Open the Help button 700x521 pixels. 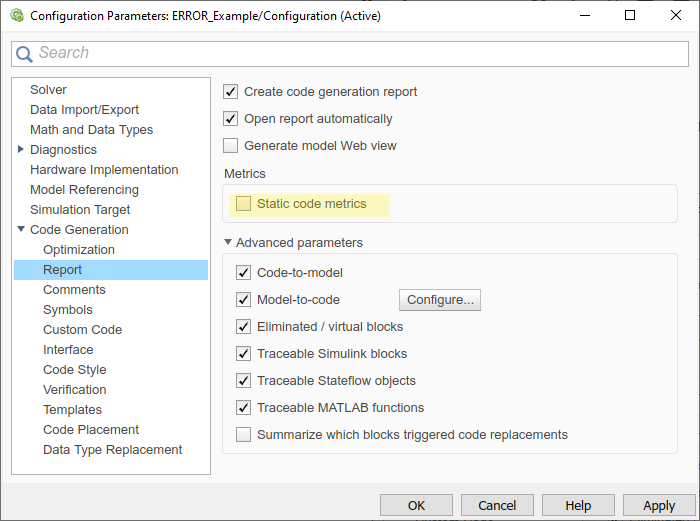pyautogui.click(x=578, y=505)
